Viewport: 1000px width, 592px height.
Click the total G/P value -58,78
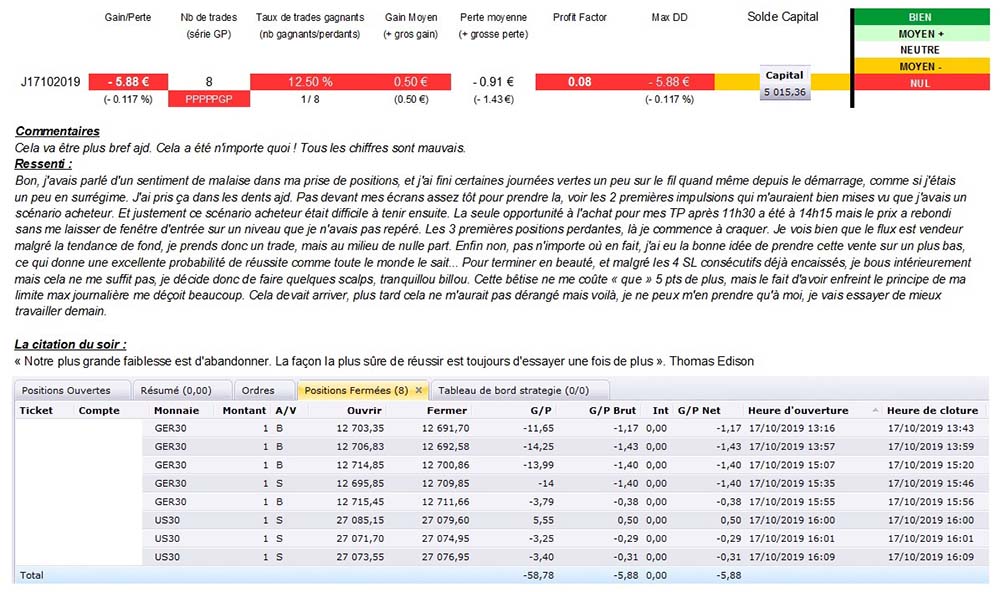point(538,575)
